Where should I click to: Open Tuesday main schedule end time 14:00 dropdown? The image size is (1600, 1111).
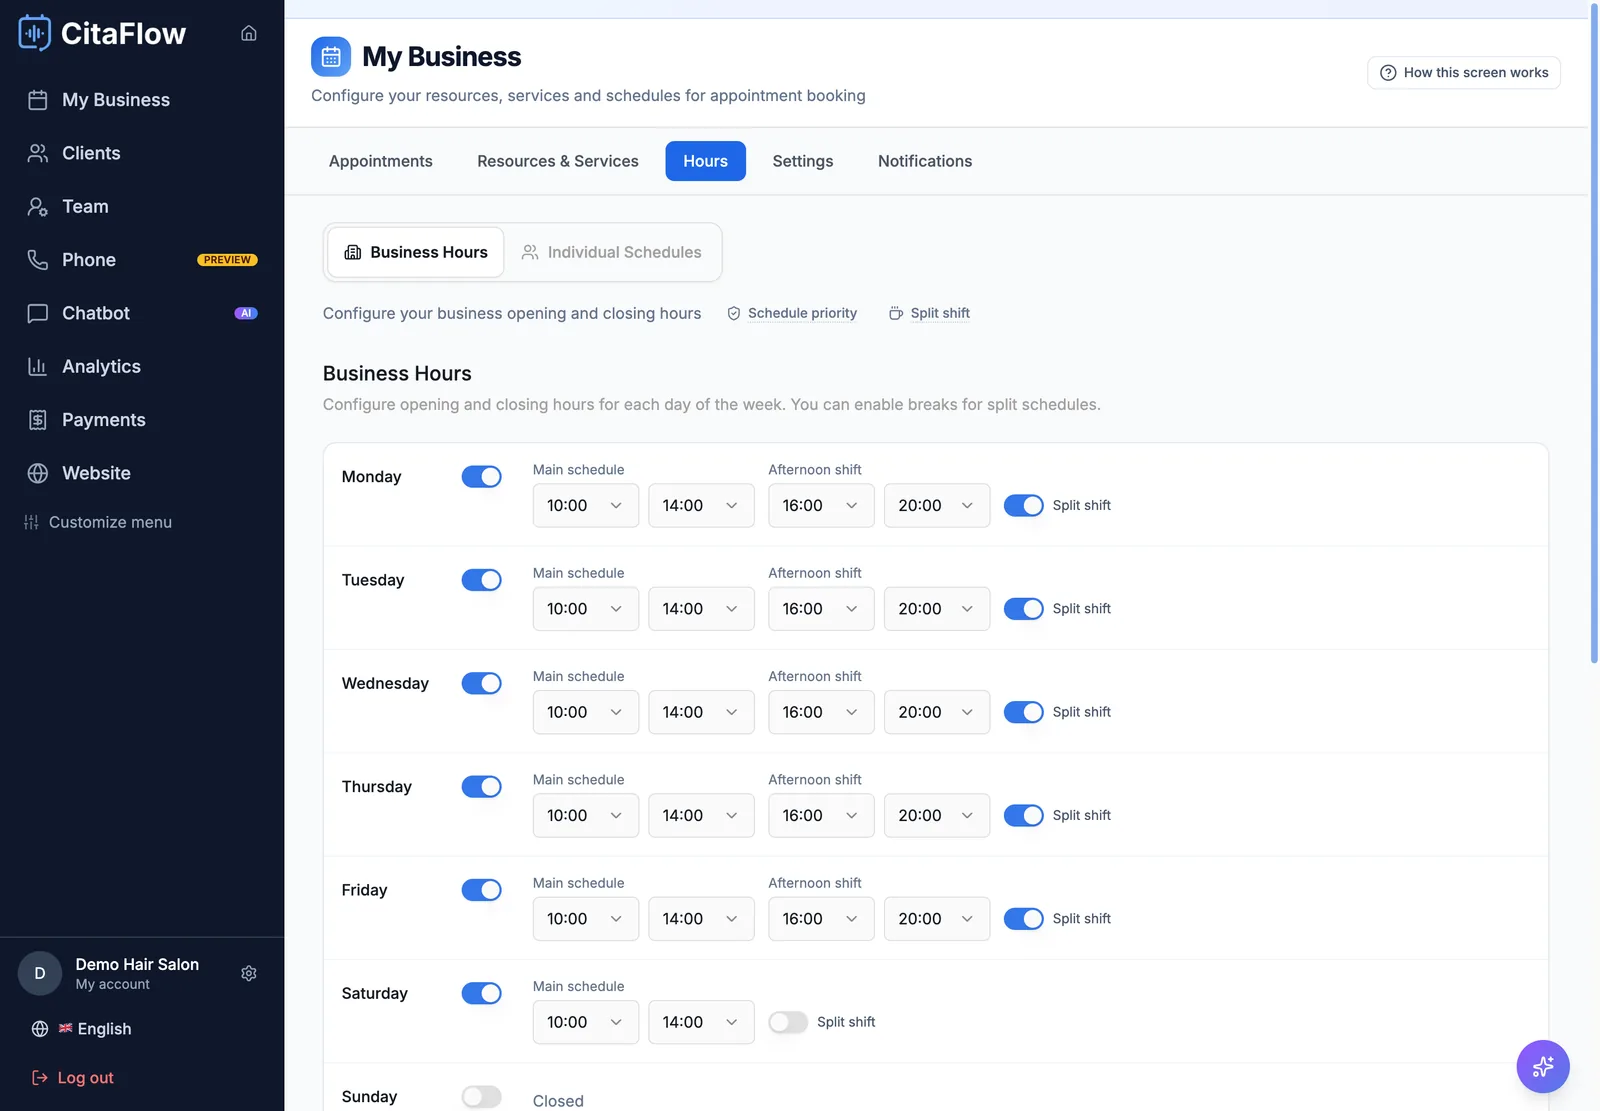click(x=701, y=609)
